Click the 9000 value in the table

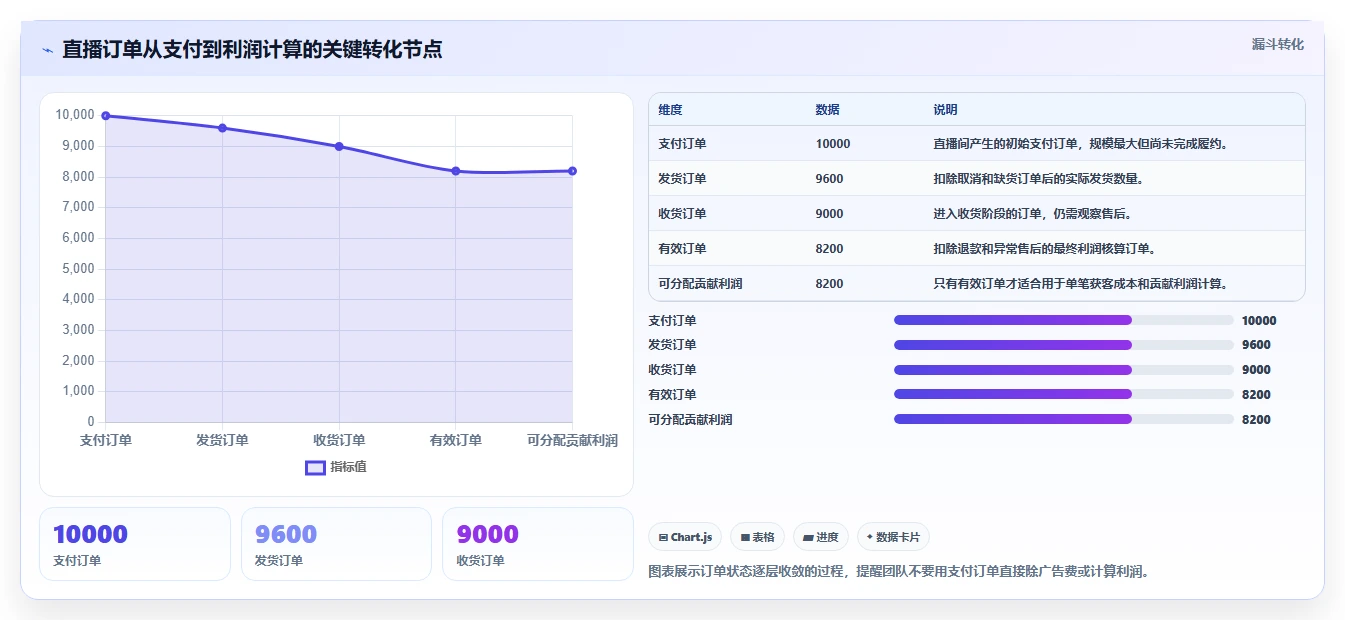(829, 214)
